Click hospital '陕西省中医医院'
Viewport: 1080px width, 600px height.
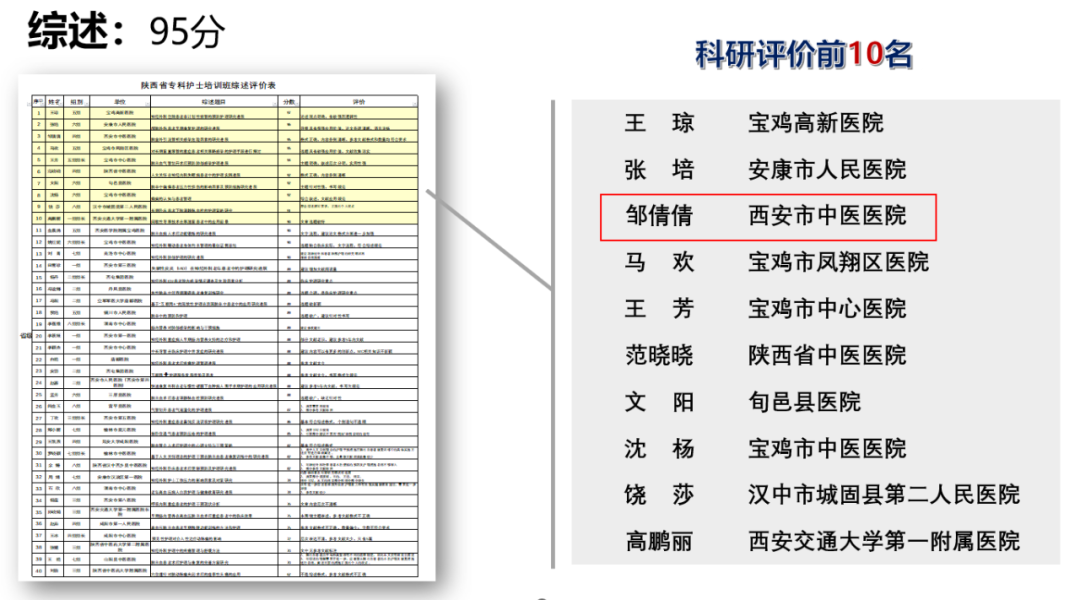(x=827, y=355)
